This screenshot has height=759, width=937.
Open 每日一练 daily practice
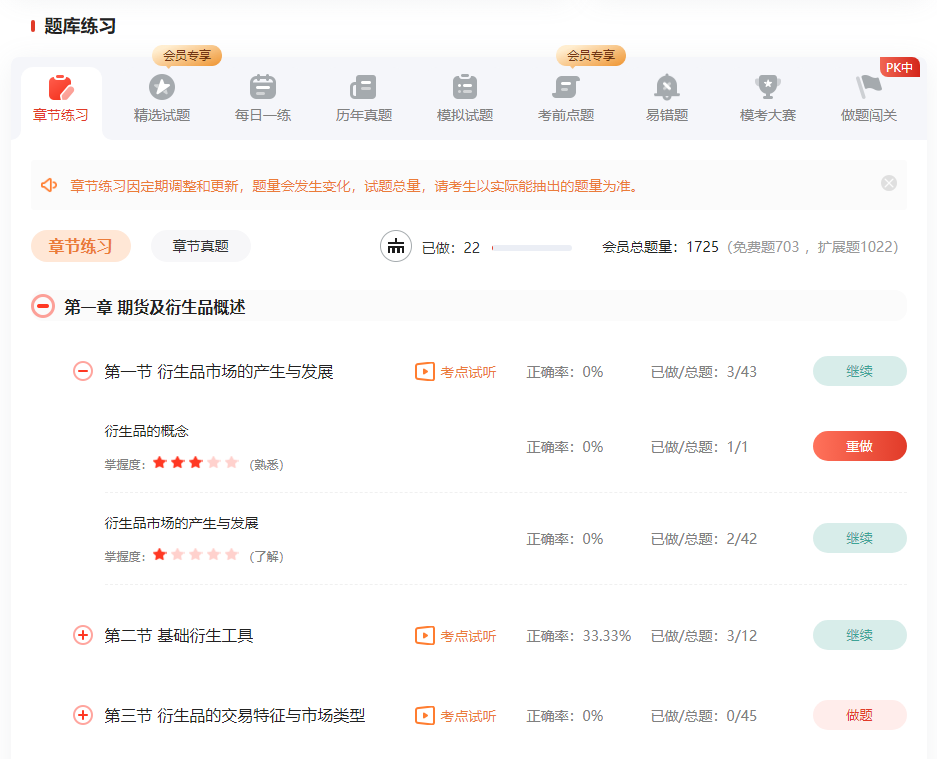[262, 95]
